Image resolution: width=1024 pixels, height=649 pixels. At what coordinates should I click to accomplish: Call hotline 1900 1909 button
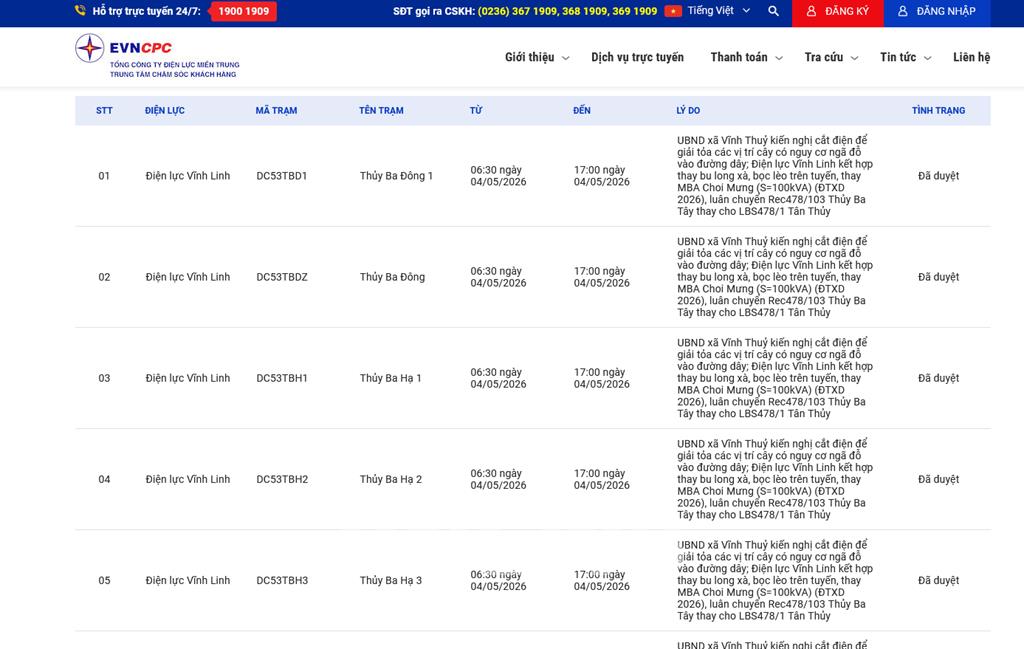[x=243, y=11]
